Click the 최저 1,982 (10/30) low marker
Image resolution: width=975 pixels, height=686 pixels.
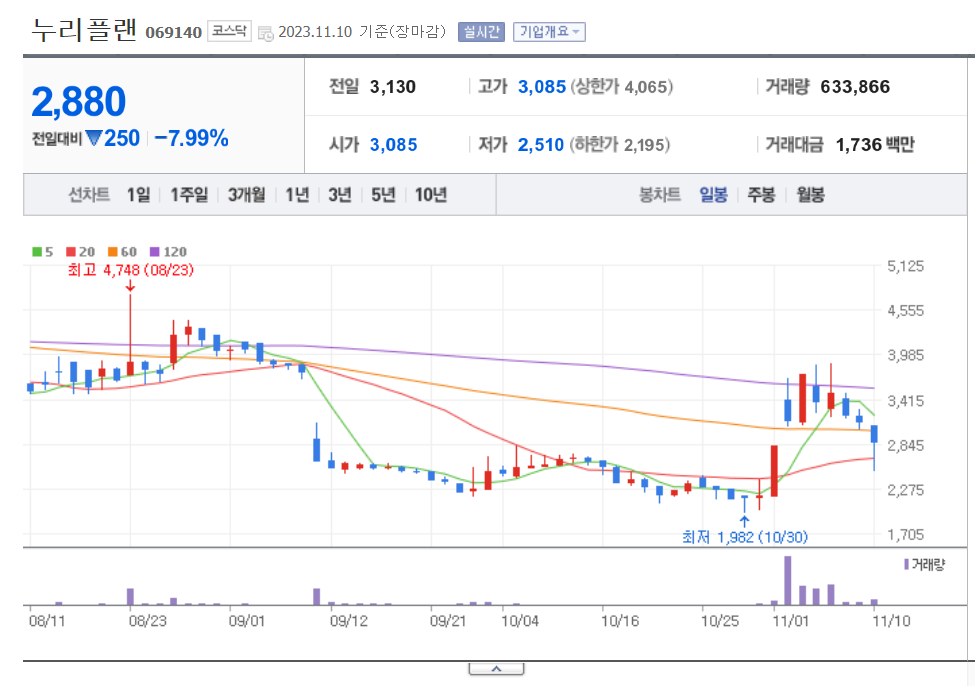(x=745, y=537)
